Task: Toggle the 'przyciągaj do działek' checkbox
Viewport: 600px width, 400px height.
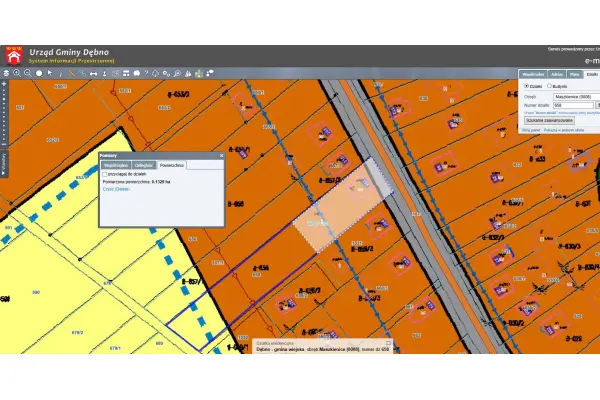Action: (x=104, y=174)
